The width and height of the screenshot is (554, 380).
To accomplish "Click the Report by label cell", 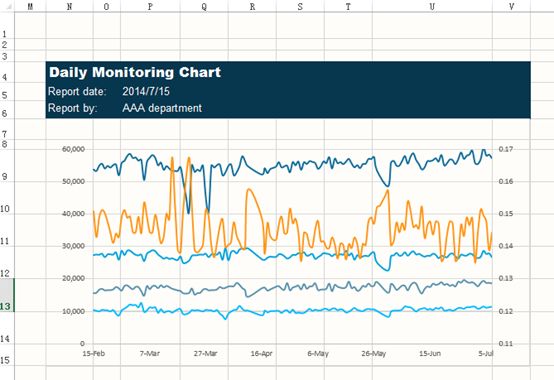I will pyautogui.click(x=72, y=108).
